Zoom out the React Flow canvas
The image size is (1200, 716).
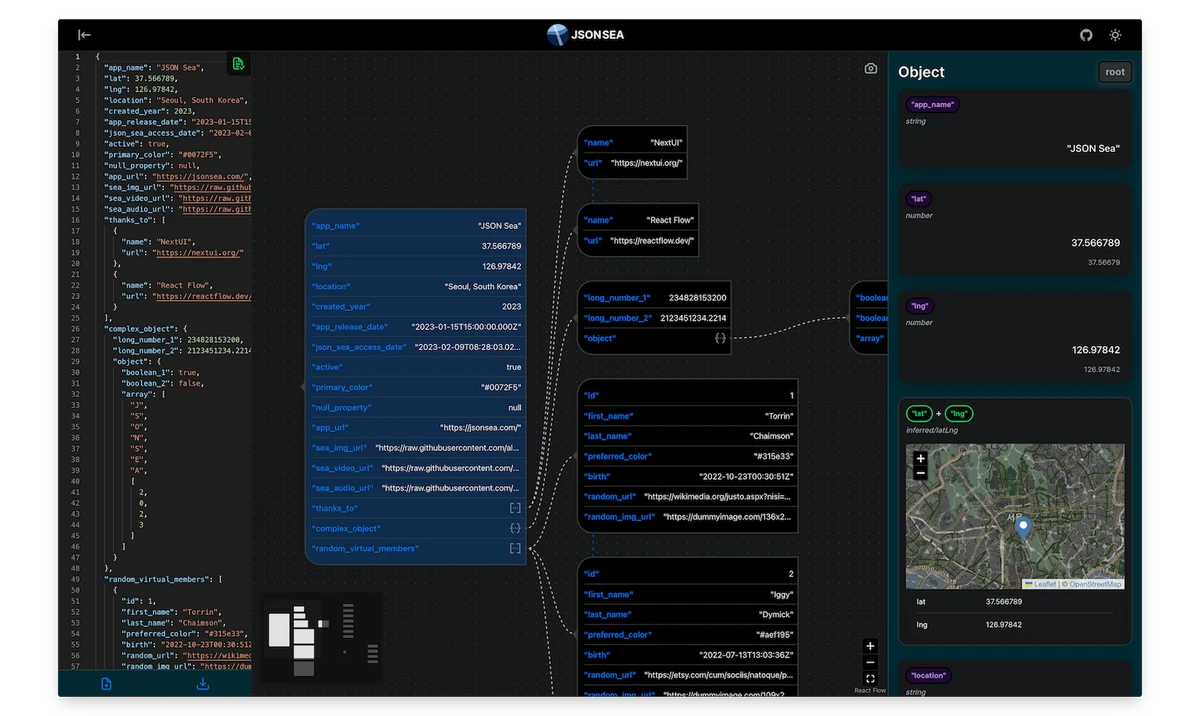pos(870,662)
